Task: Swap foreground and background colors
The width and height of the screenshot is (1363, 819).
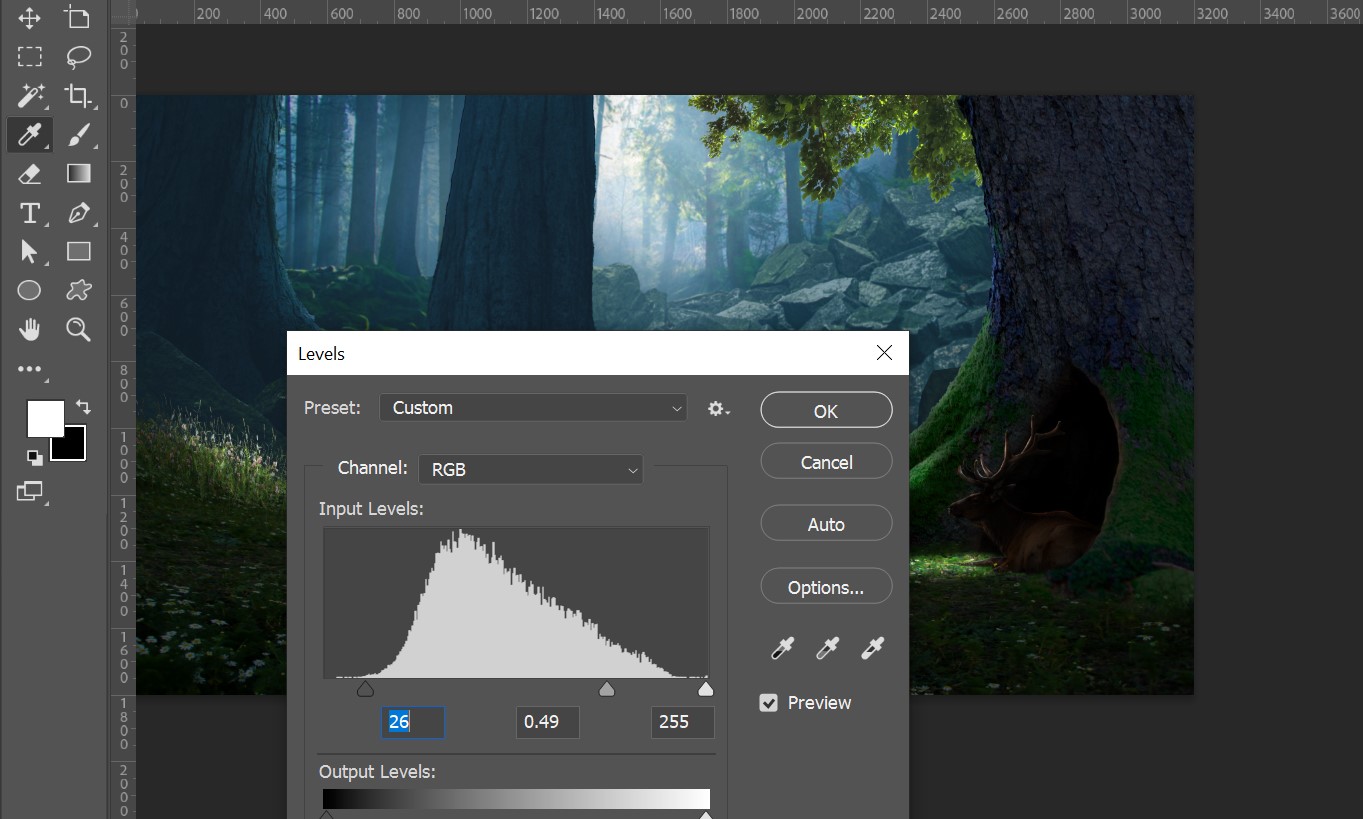Action: tap(83, 407)
